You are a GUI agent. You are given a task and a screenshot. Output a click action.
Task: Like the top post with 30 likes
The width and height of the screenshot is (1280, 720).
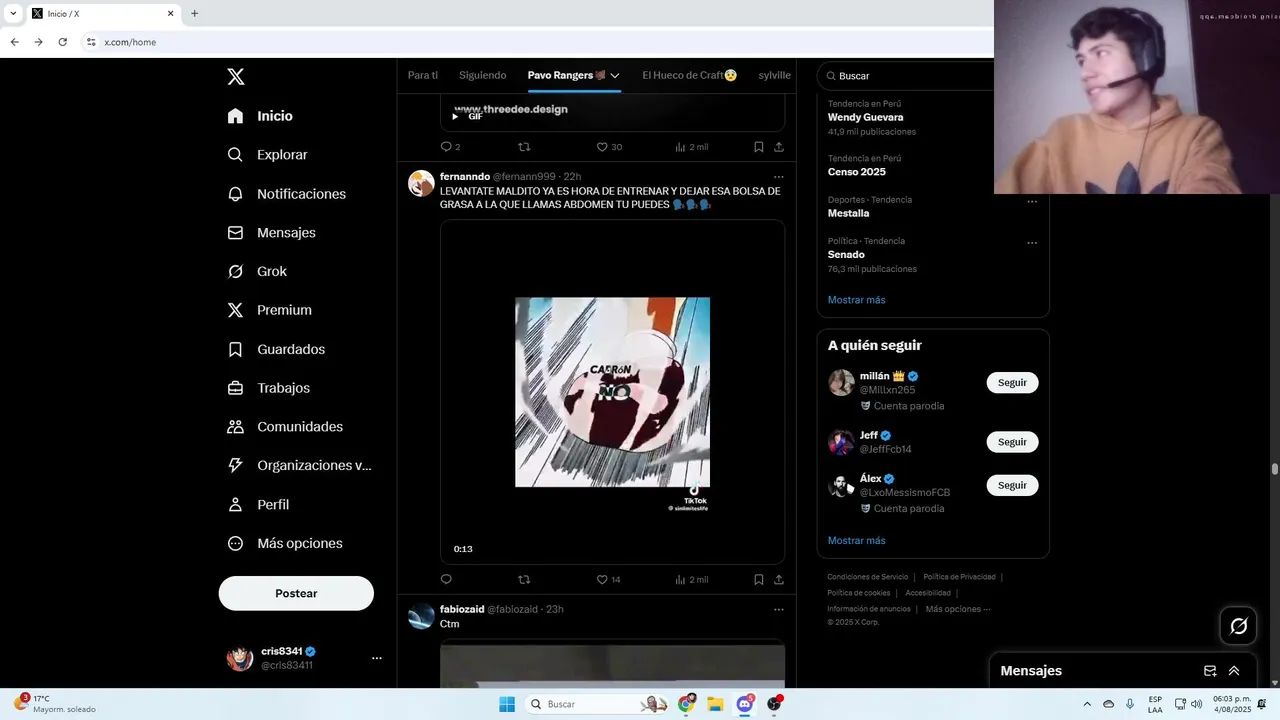click(x=609, y=147)
